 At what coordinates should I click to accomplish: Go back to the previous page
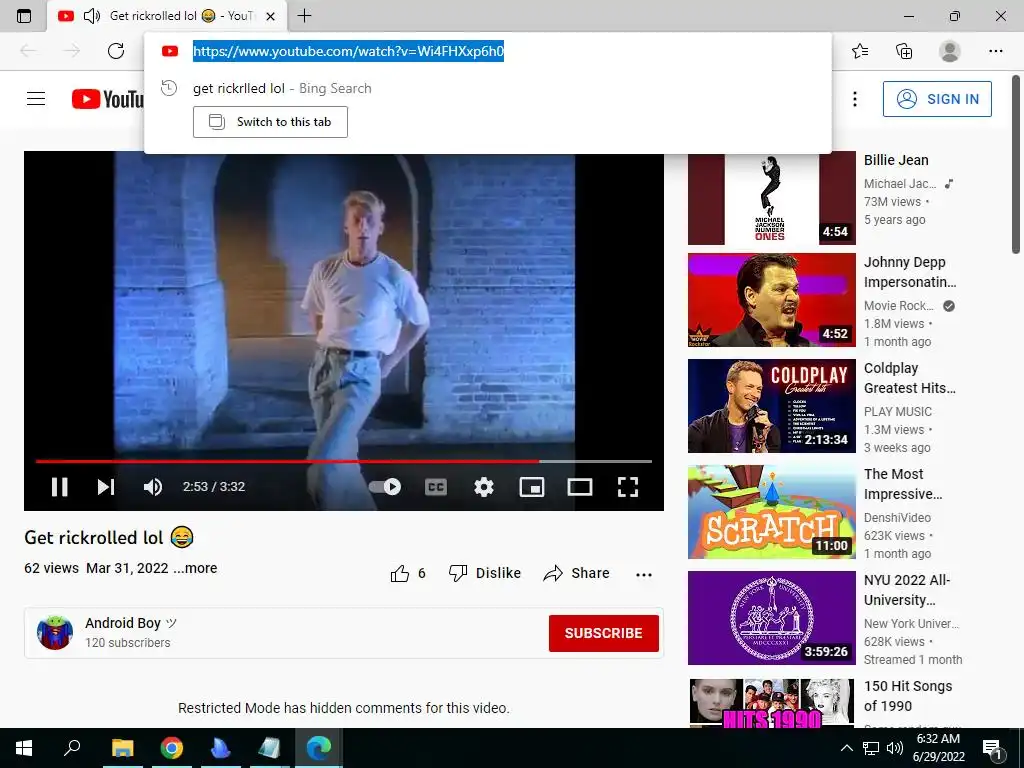[x=28, y=51]
